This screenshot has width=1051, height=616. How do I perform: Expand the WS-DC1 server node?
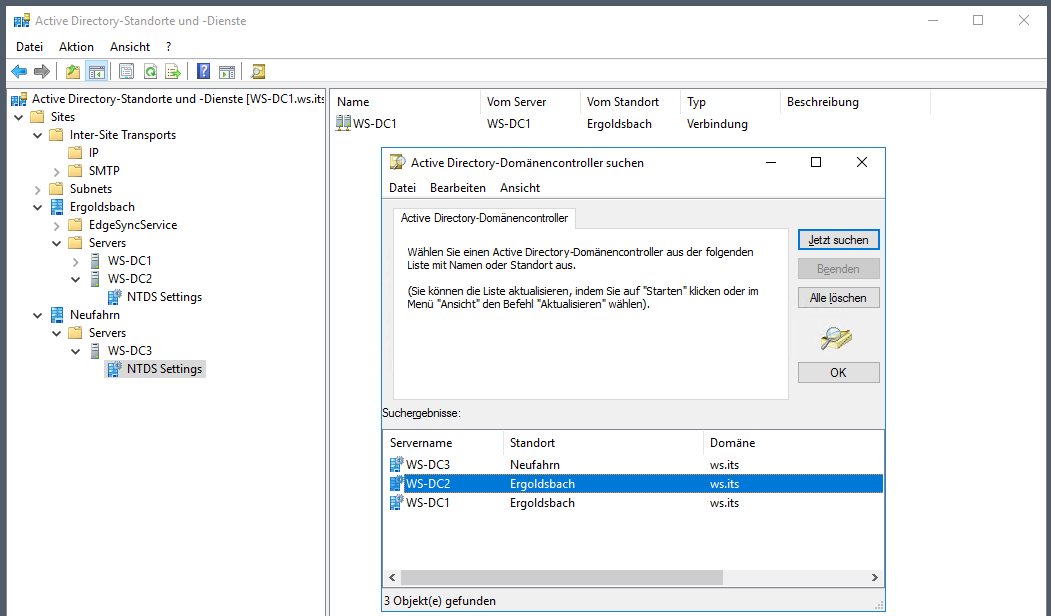point(76,261)
